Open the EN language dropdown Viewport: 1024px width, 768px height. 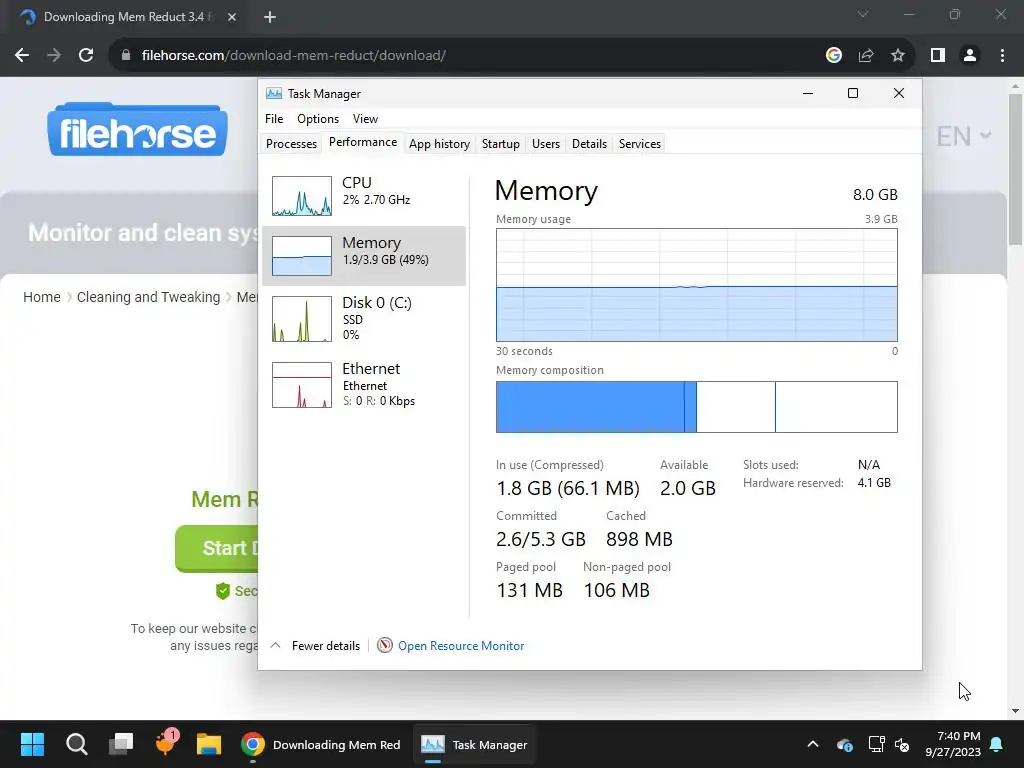point(963,136)
